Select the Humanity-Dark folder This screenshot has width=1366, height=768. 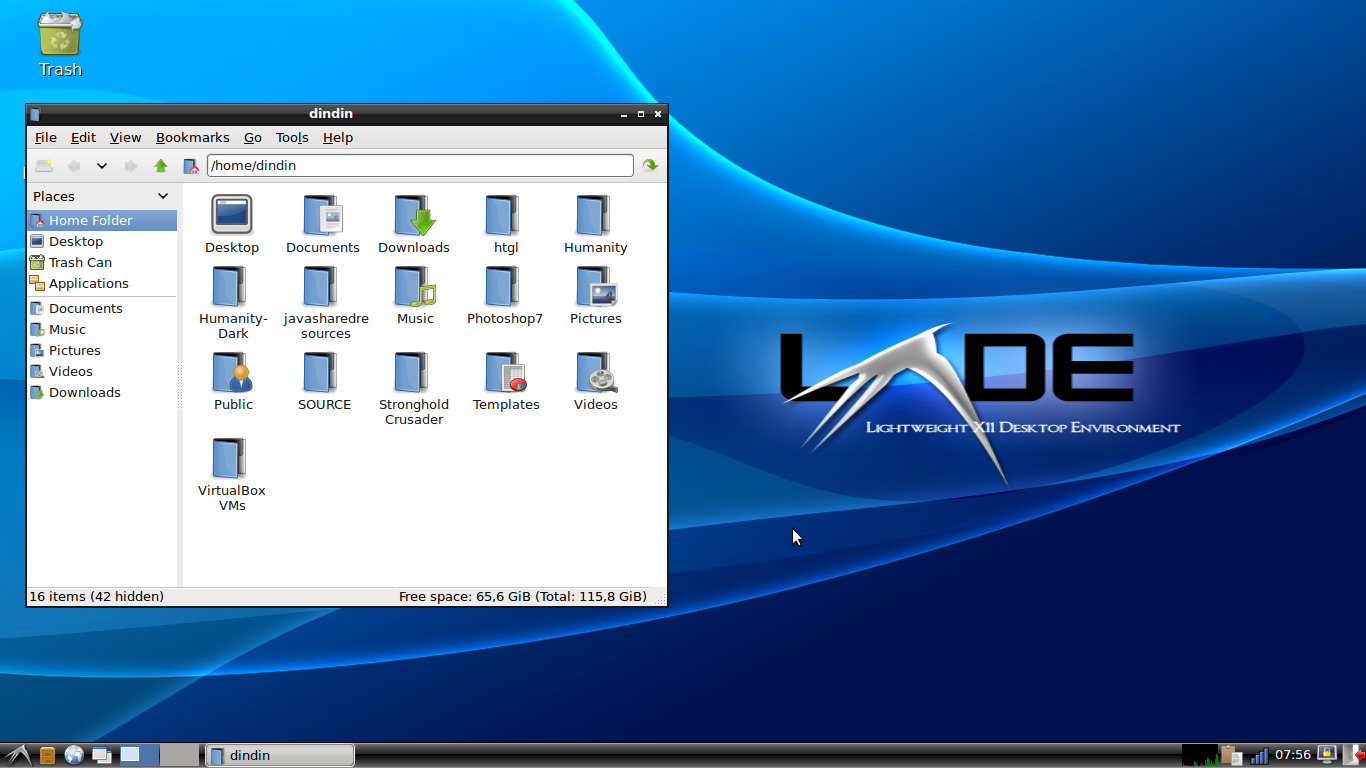pyautogui.click(x=232, y=302)
